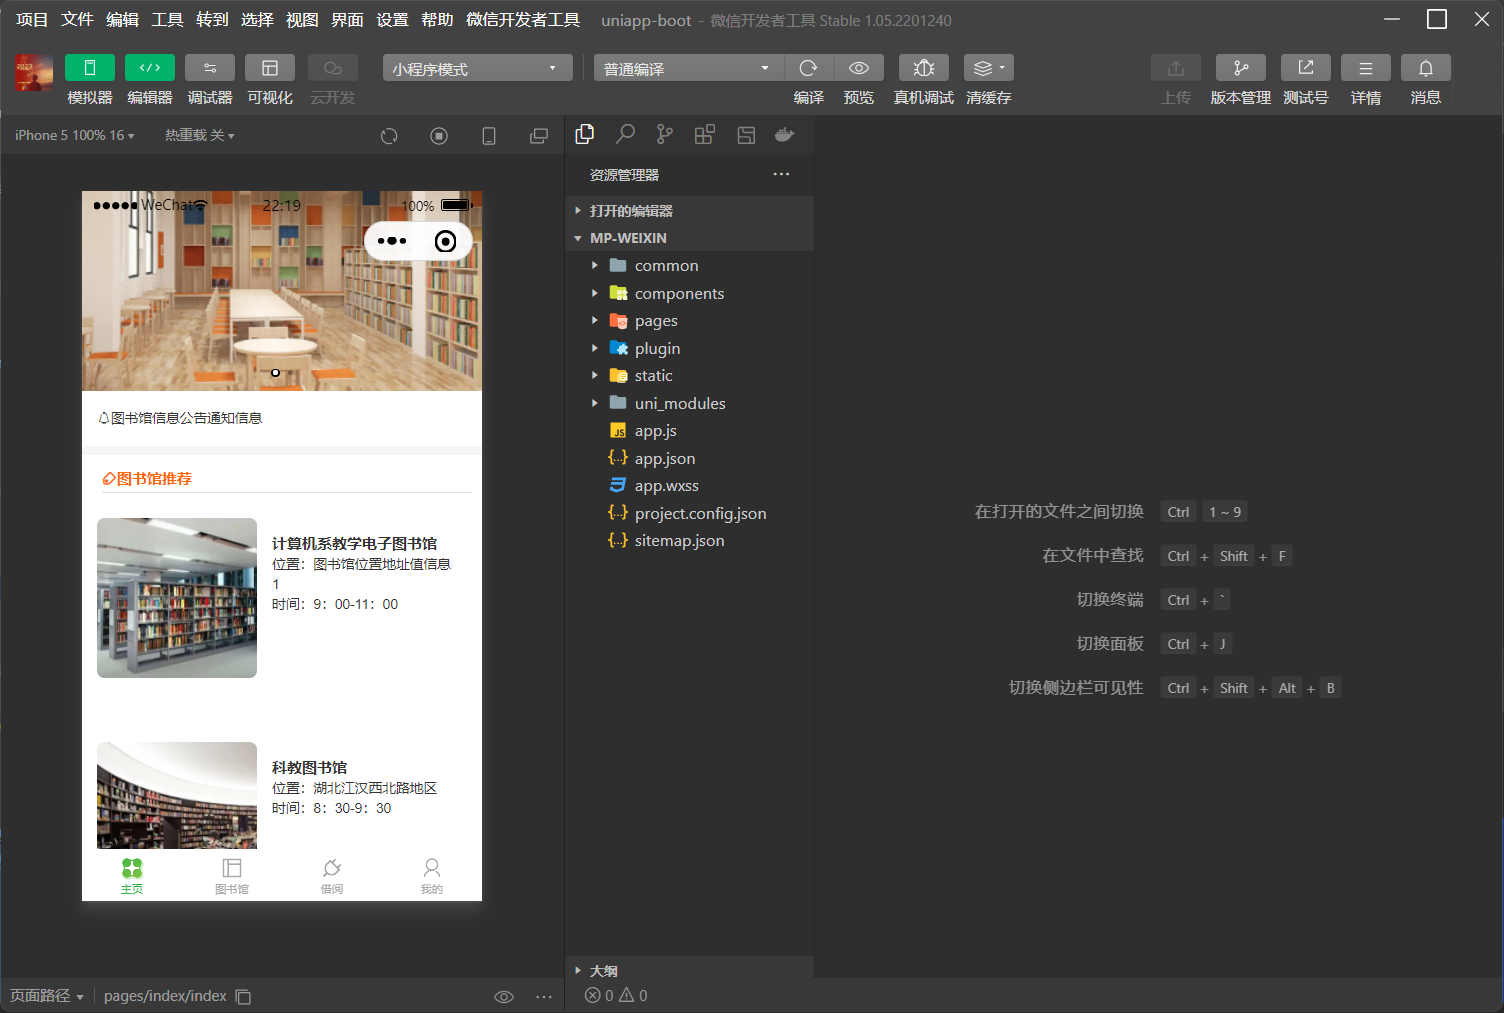Viewport: 1504px width, 1013px height.
Task: Open the 页面路径 page path dropdown
Action: 46,996
